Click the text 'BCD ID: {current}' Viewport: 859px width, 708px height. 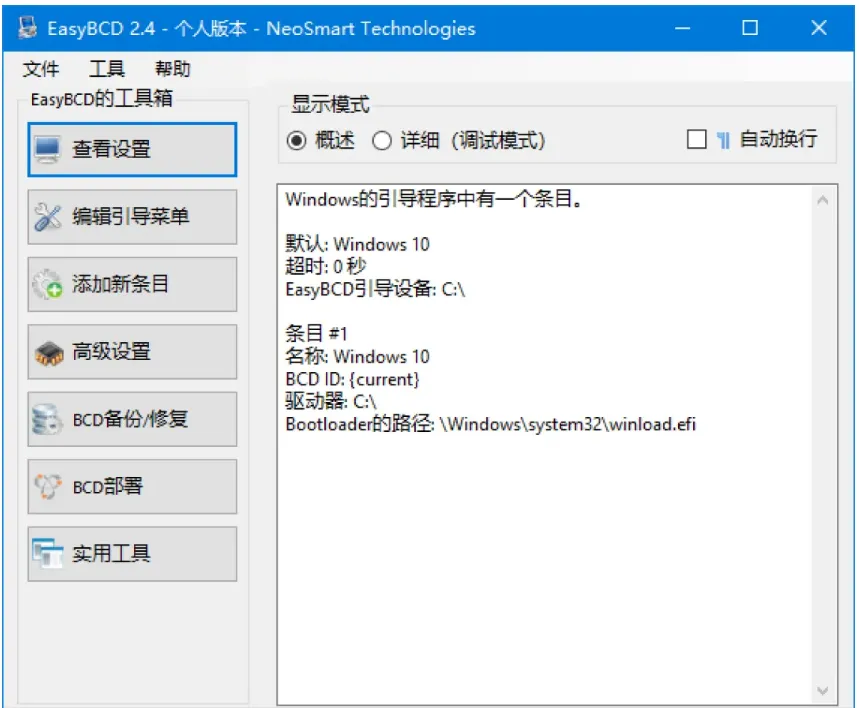[352, 379]
